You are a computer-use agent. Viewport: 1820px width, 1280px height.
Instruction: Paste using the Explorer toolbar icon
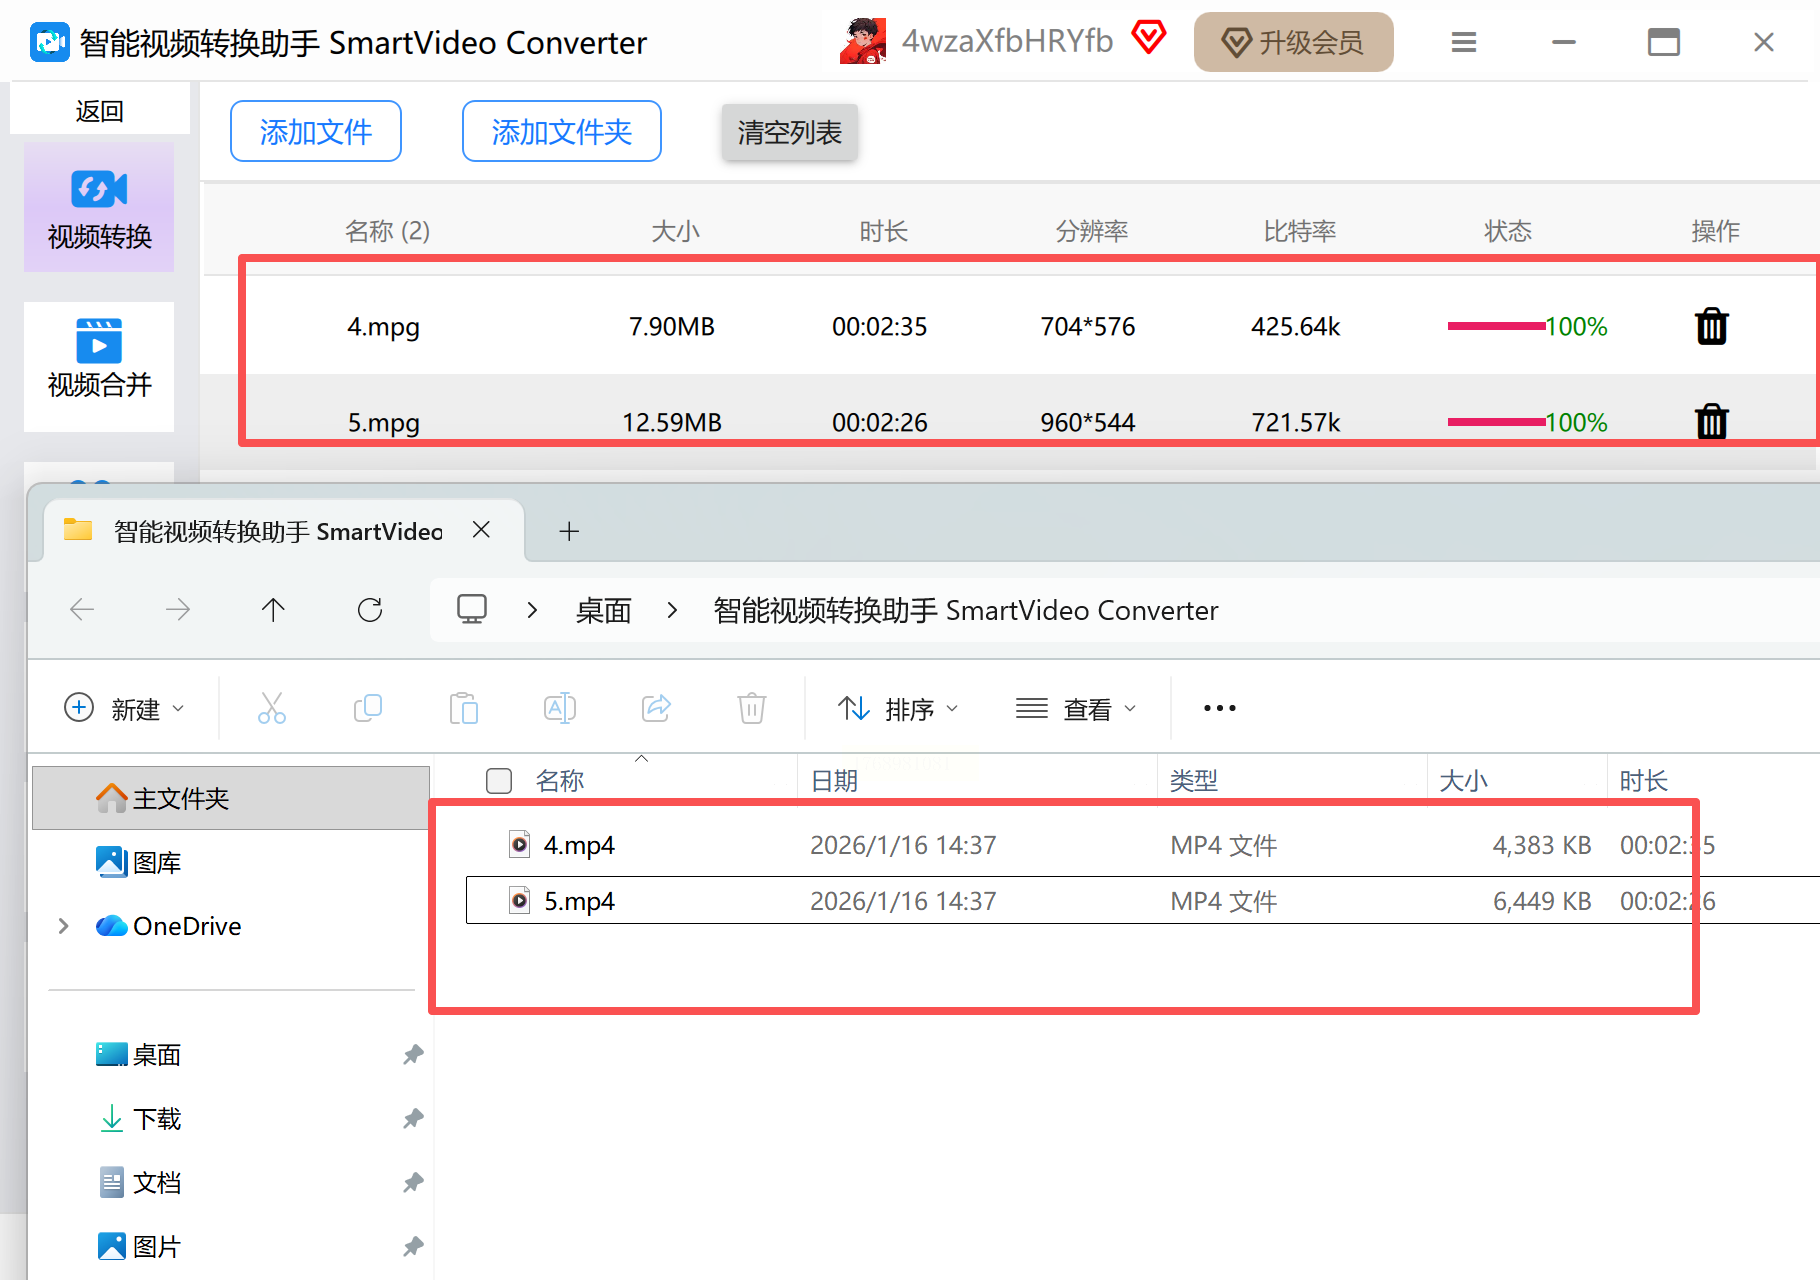click(464, 708)
